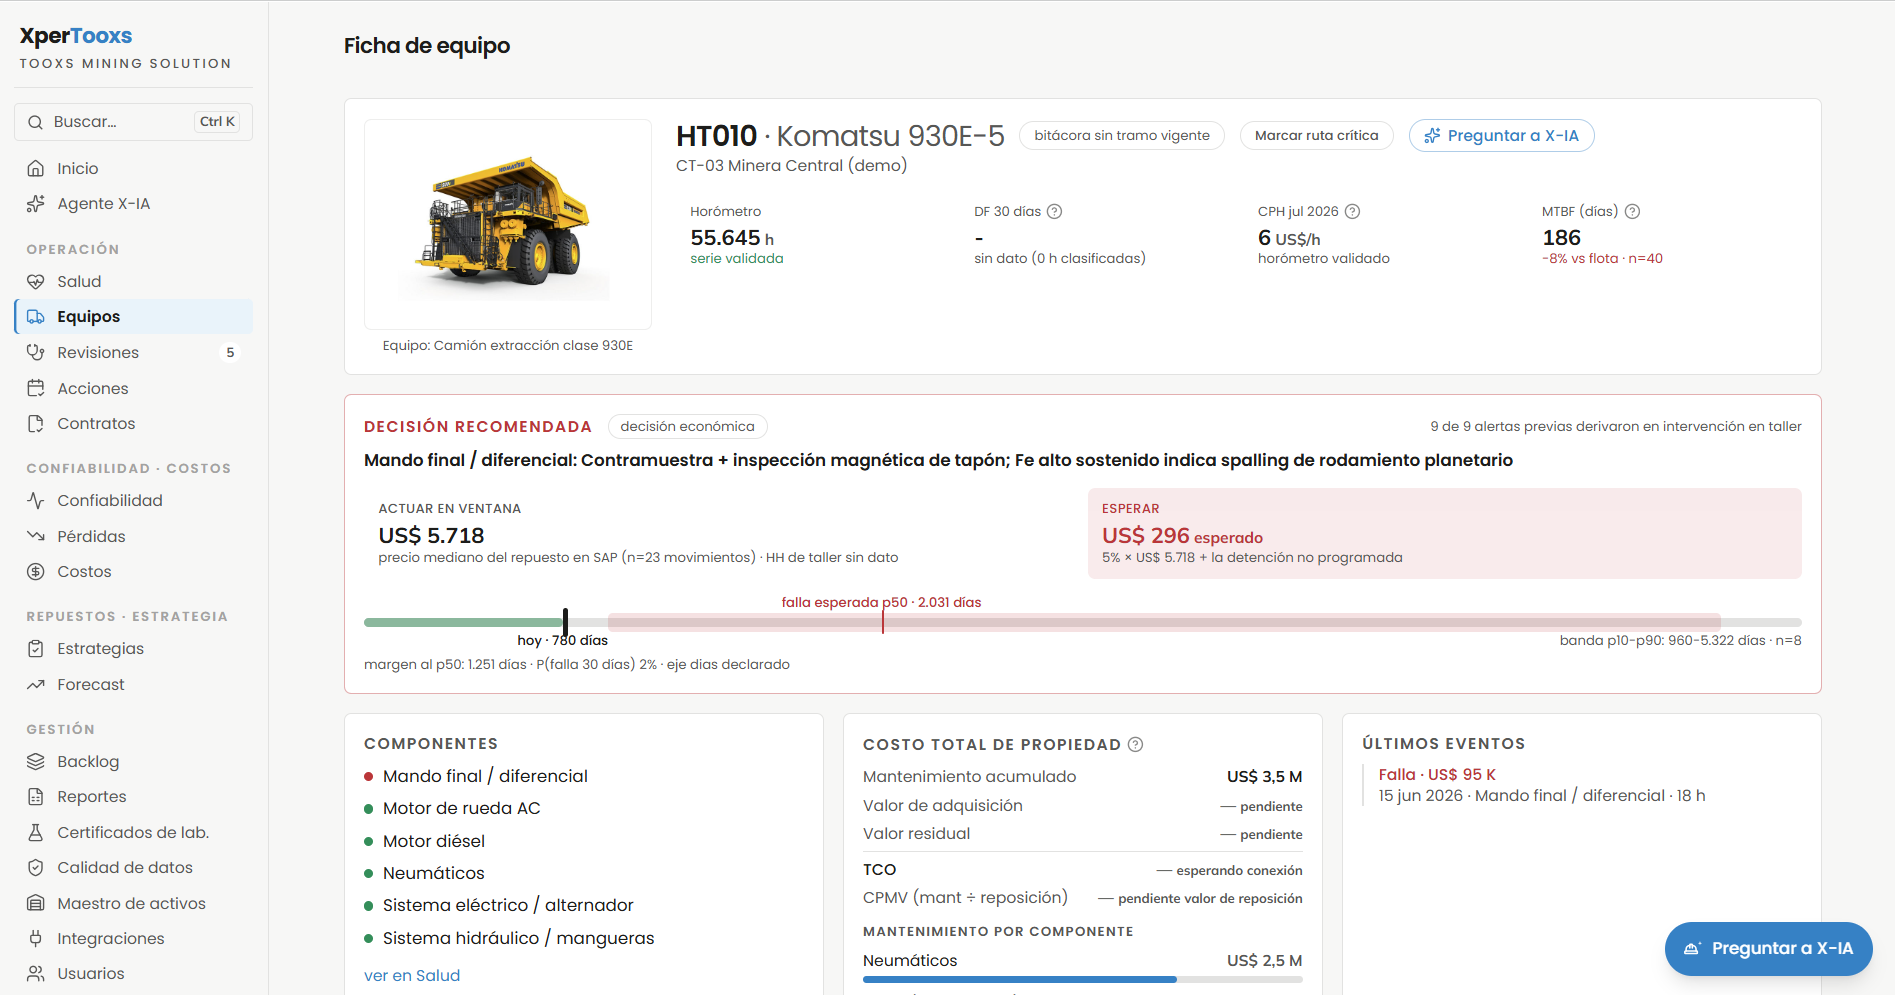The height and width of the screenshot is (995, 1895).
Task: Click the Forecast trend icon
Action: [36, 685]
